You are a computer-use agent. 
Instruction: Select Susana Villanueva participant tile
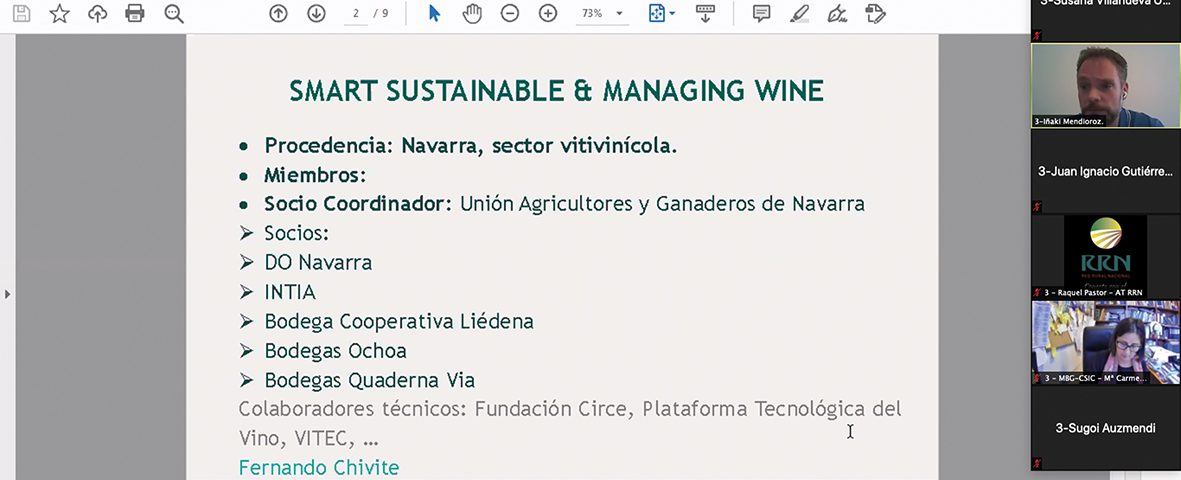point(1106,20)
